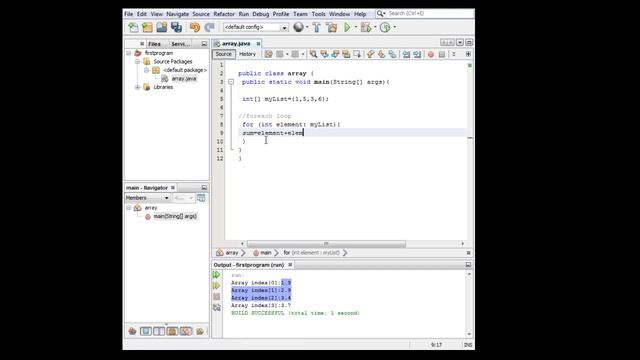
Task: Toggle Show Non-Public Members filter in Navigator
Action: coord(172,331)
